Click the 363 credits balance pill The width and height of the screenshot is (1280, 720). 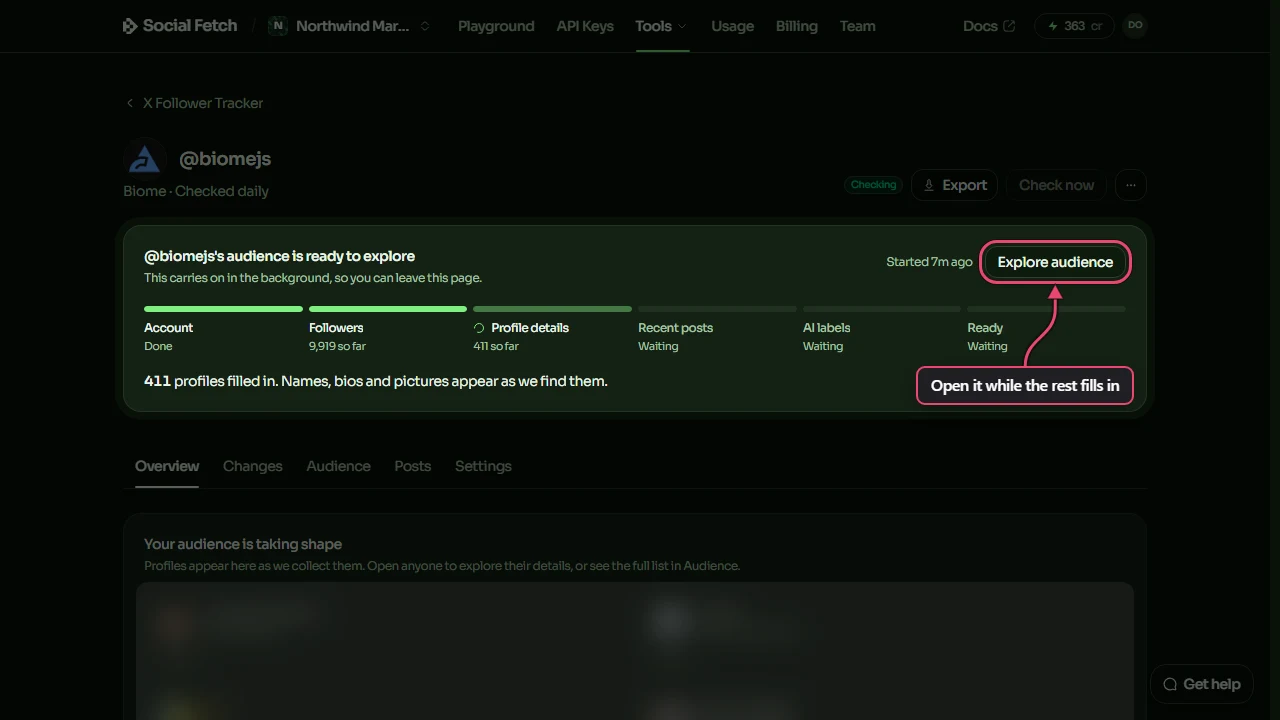(1074, 26)
